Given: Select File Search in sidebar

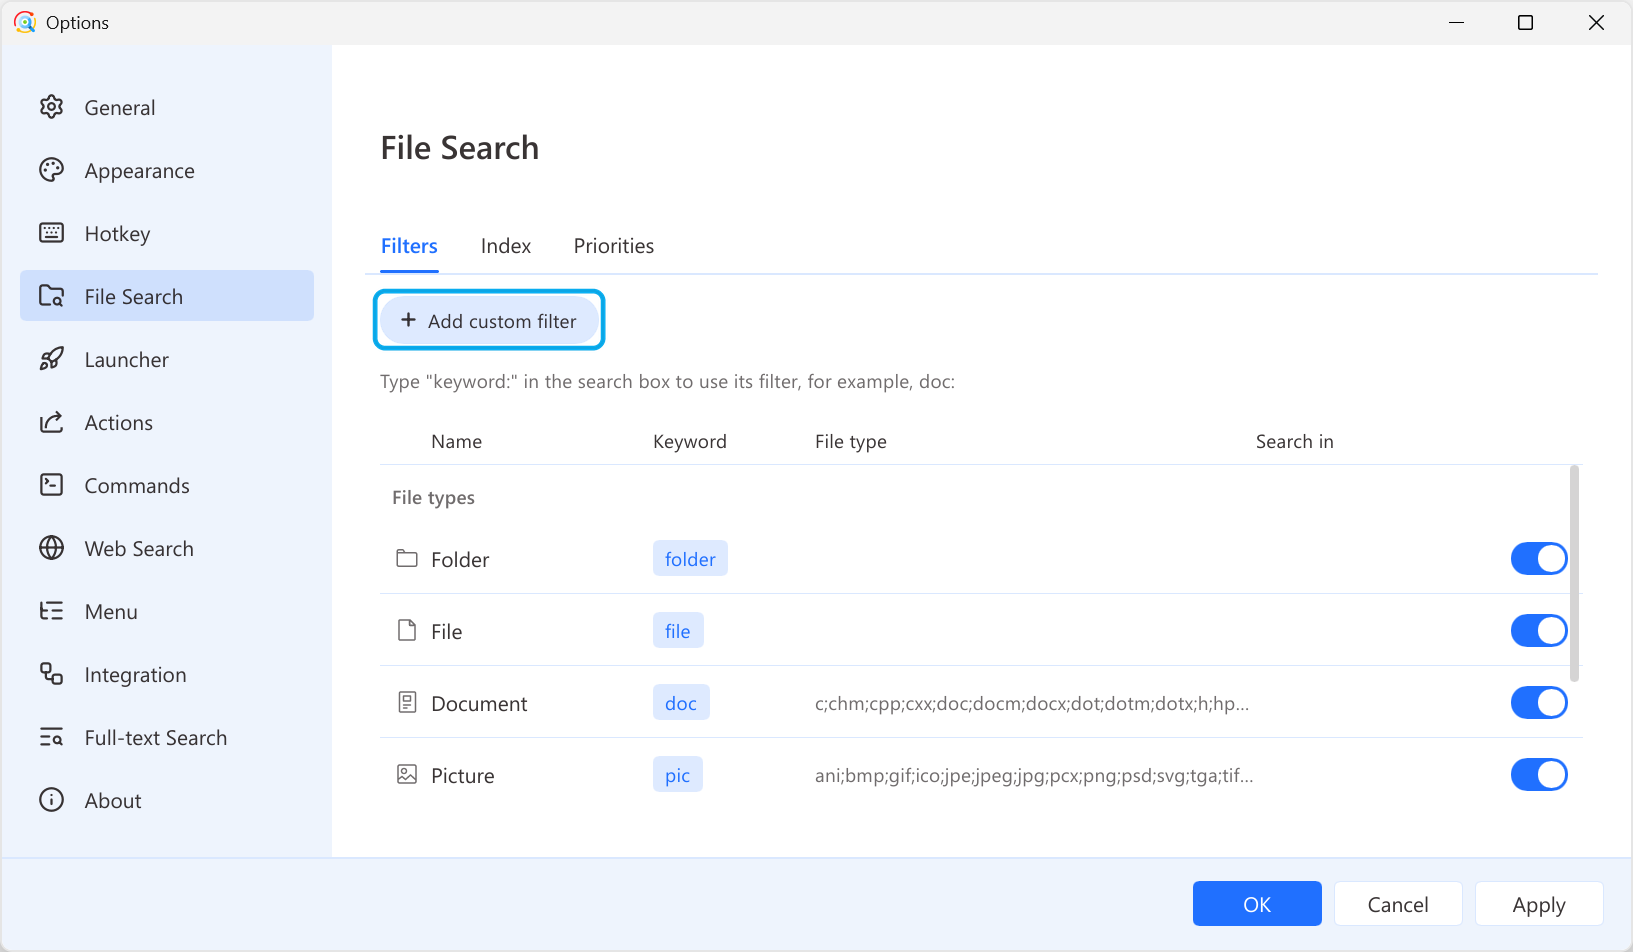Looking at the screenshot, I should click(x=167, y=296).
